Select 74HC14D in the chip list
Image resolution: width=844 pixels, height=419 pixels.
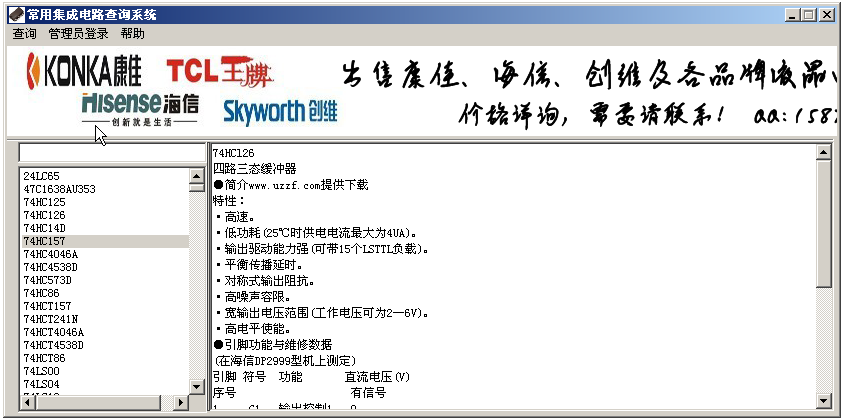point(106,228)
